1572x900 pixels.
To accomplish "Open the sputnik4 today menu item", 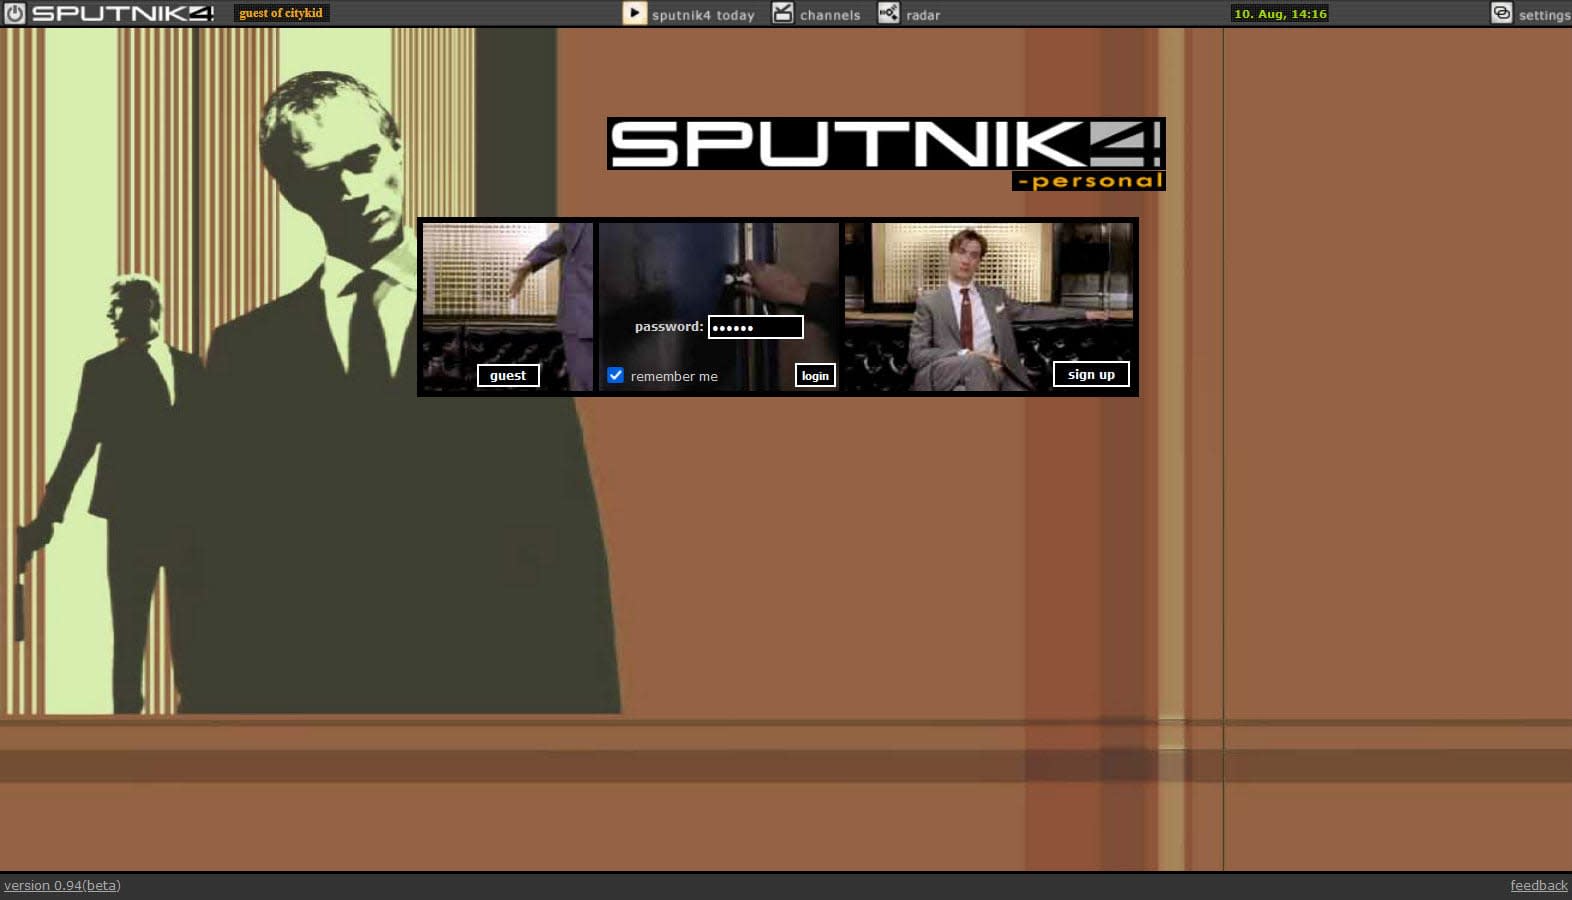I will 703,15.
